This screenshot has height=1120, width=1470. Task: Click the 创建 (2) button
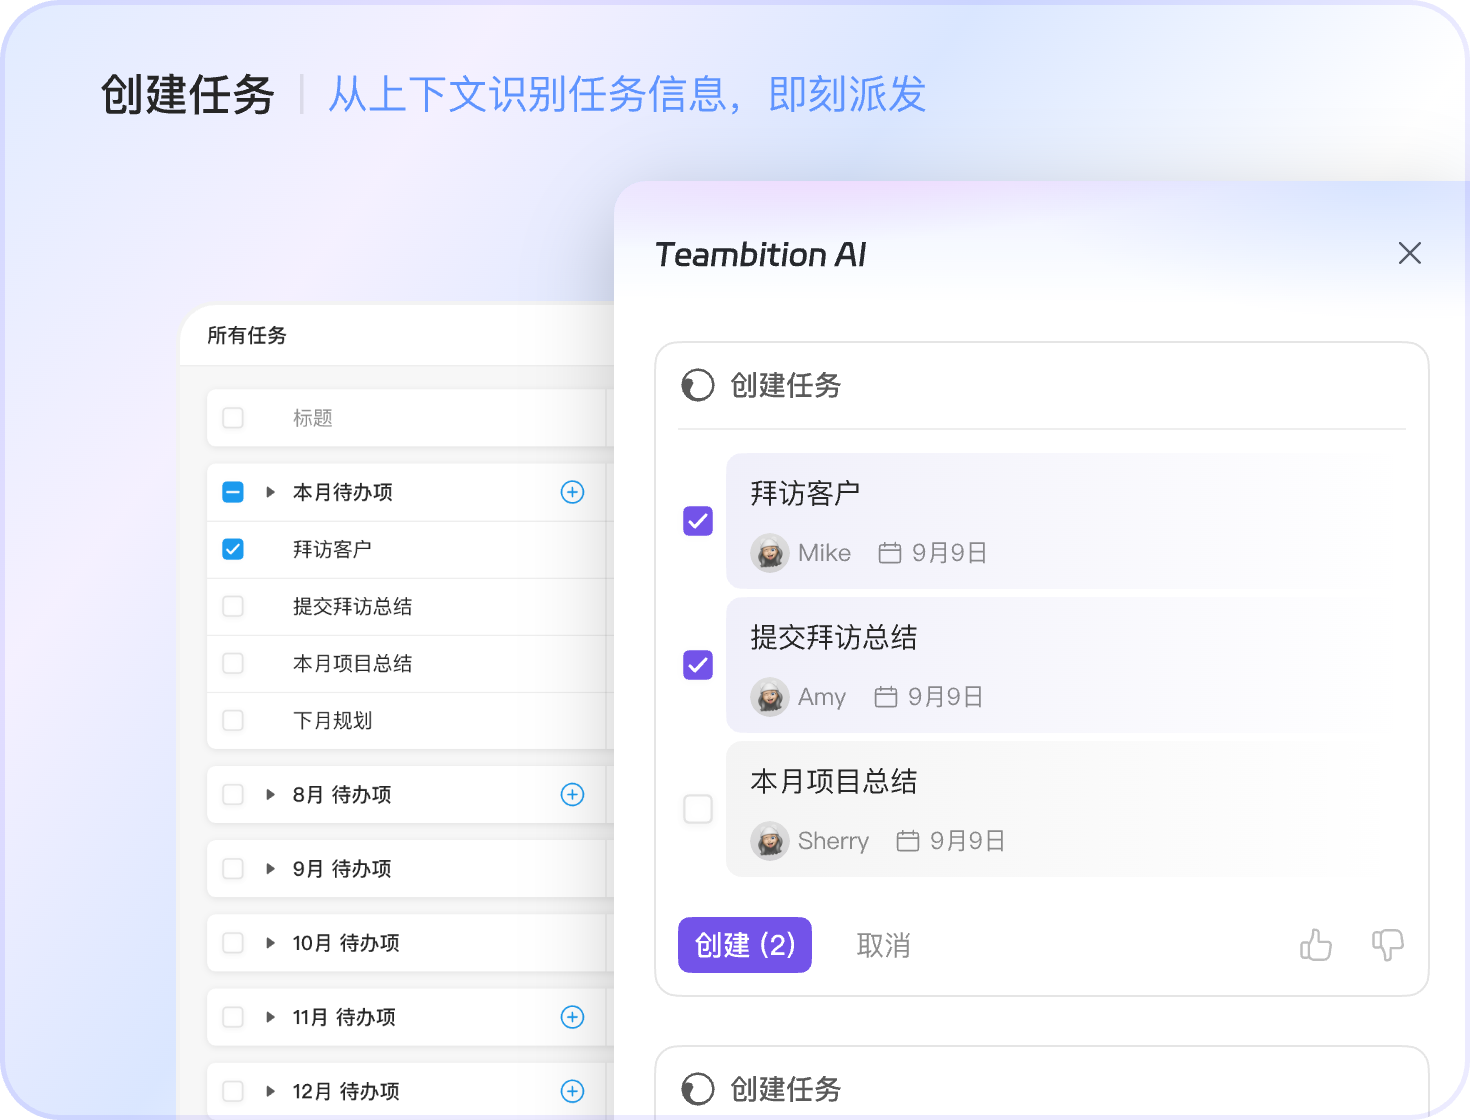point(745,945)
